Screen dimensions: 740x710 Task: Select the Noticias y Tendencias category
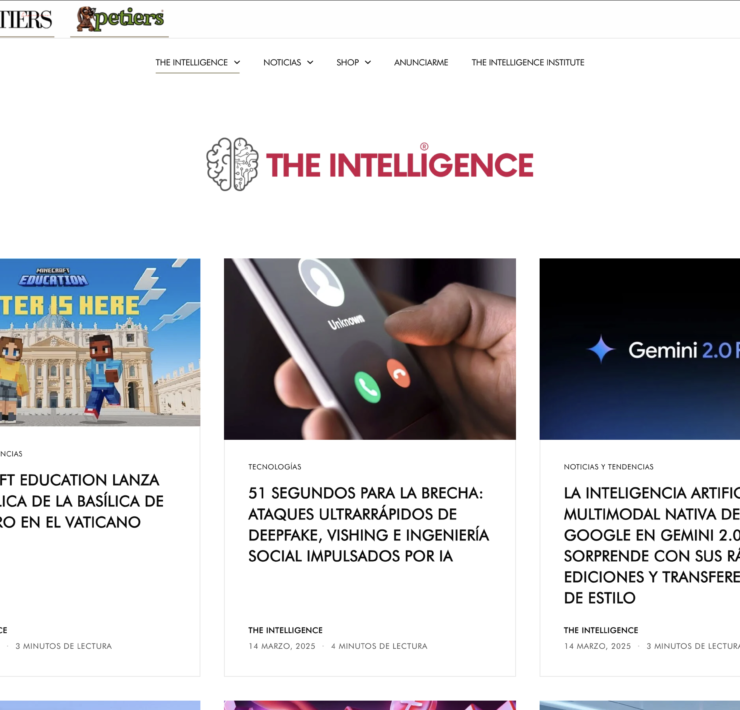[x=608, y=467]
